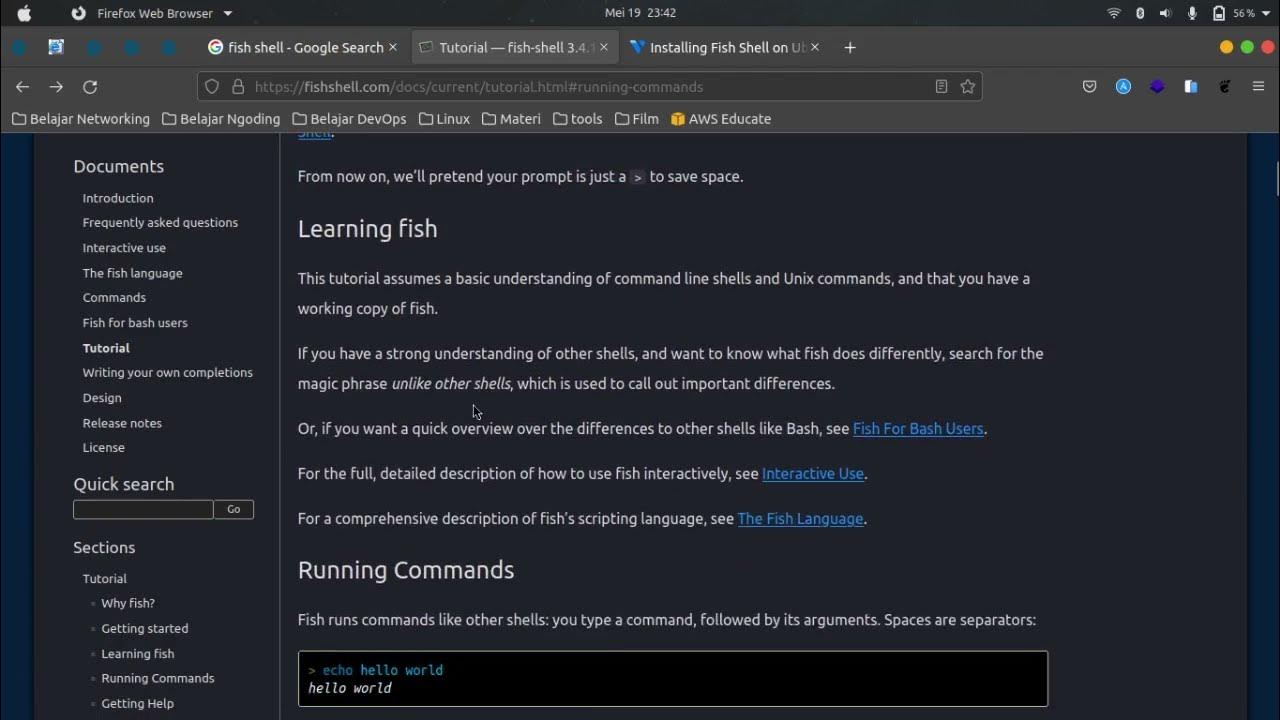This screenshot has width=1280, height=720.
Task: Open the Materi bookmark folder
Action: (x=511, y=119)
